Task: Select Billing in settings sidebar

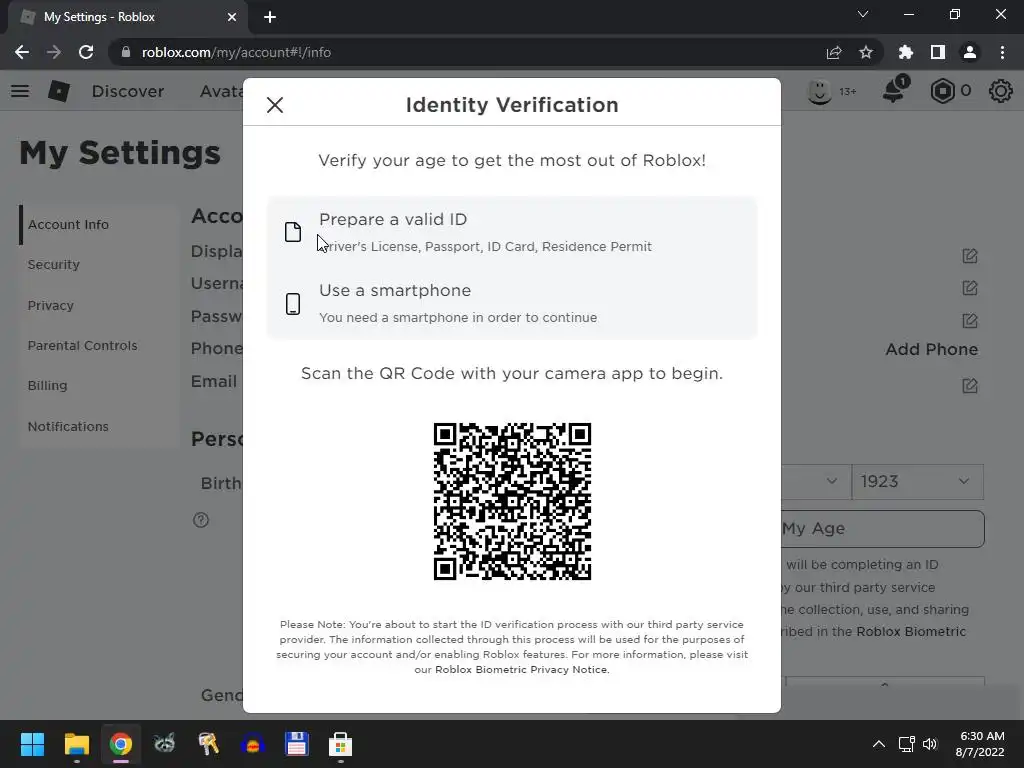Action: [x=47, y=385]
